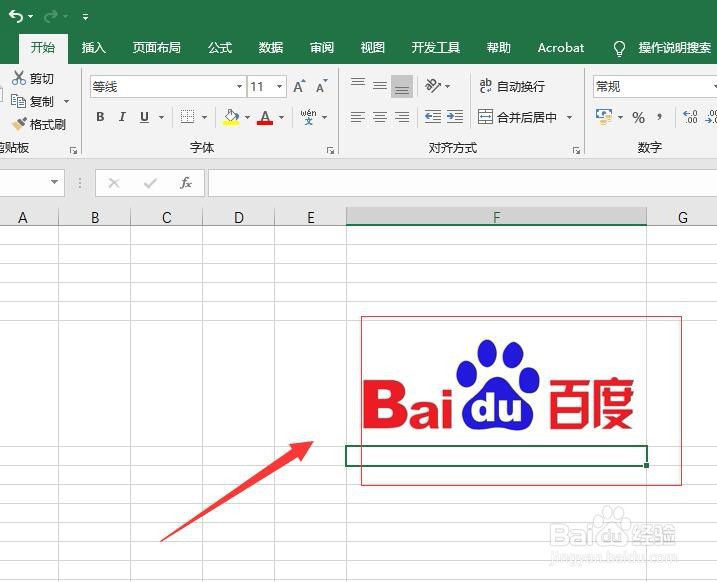Toggle Bold formatting
717x582 pixels.
100,117
